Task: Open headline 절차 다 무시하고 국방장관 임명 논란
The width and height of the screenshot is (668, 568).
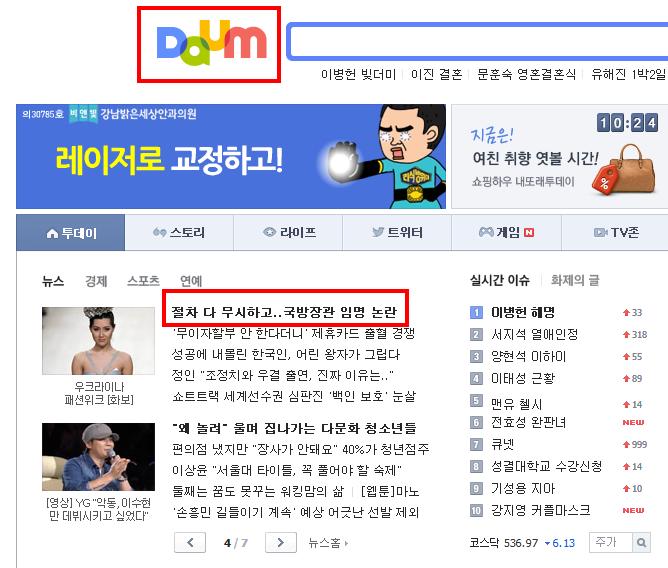Action: point(284,312)
